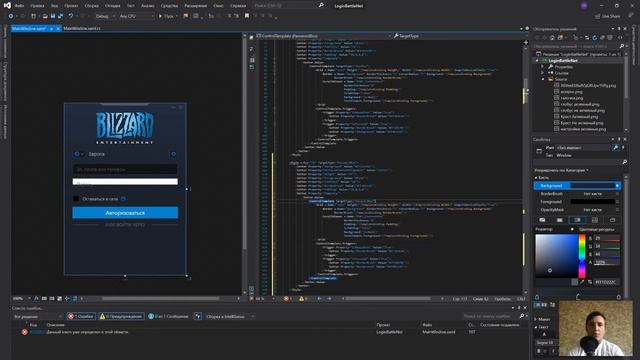Click inside the color picker gradient square
Image resolution: width=640 pixels, height=360 pixels.
(x=556, y=256)
